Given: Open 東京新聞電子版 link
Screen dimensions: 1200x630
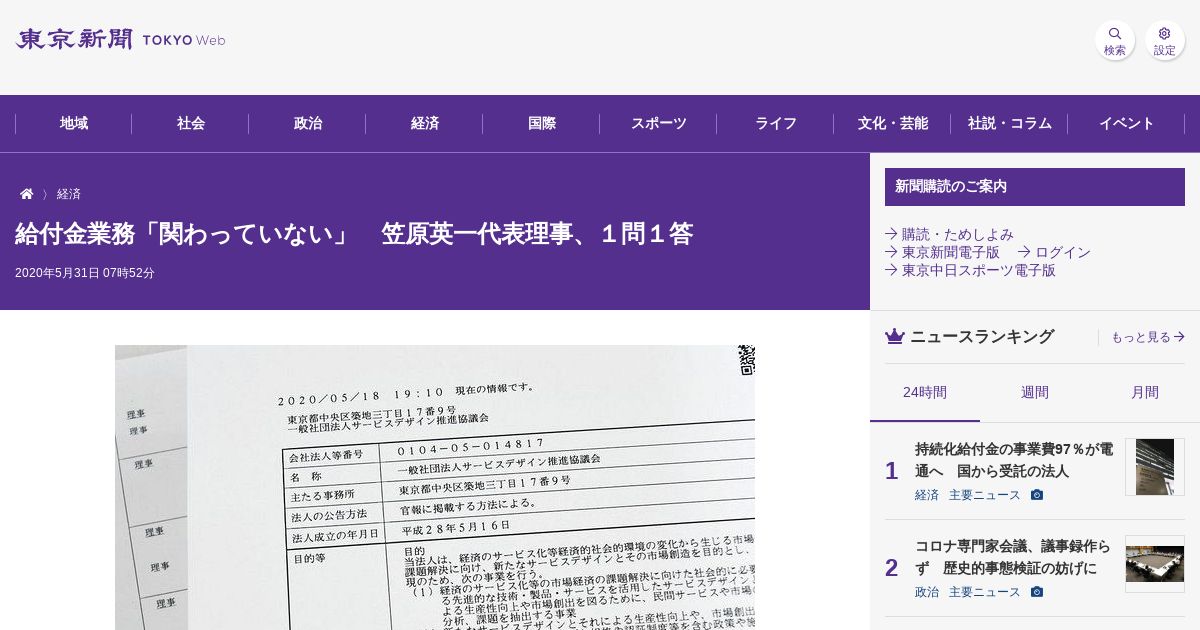Looking at the screenshot, I should 942,252.
